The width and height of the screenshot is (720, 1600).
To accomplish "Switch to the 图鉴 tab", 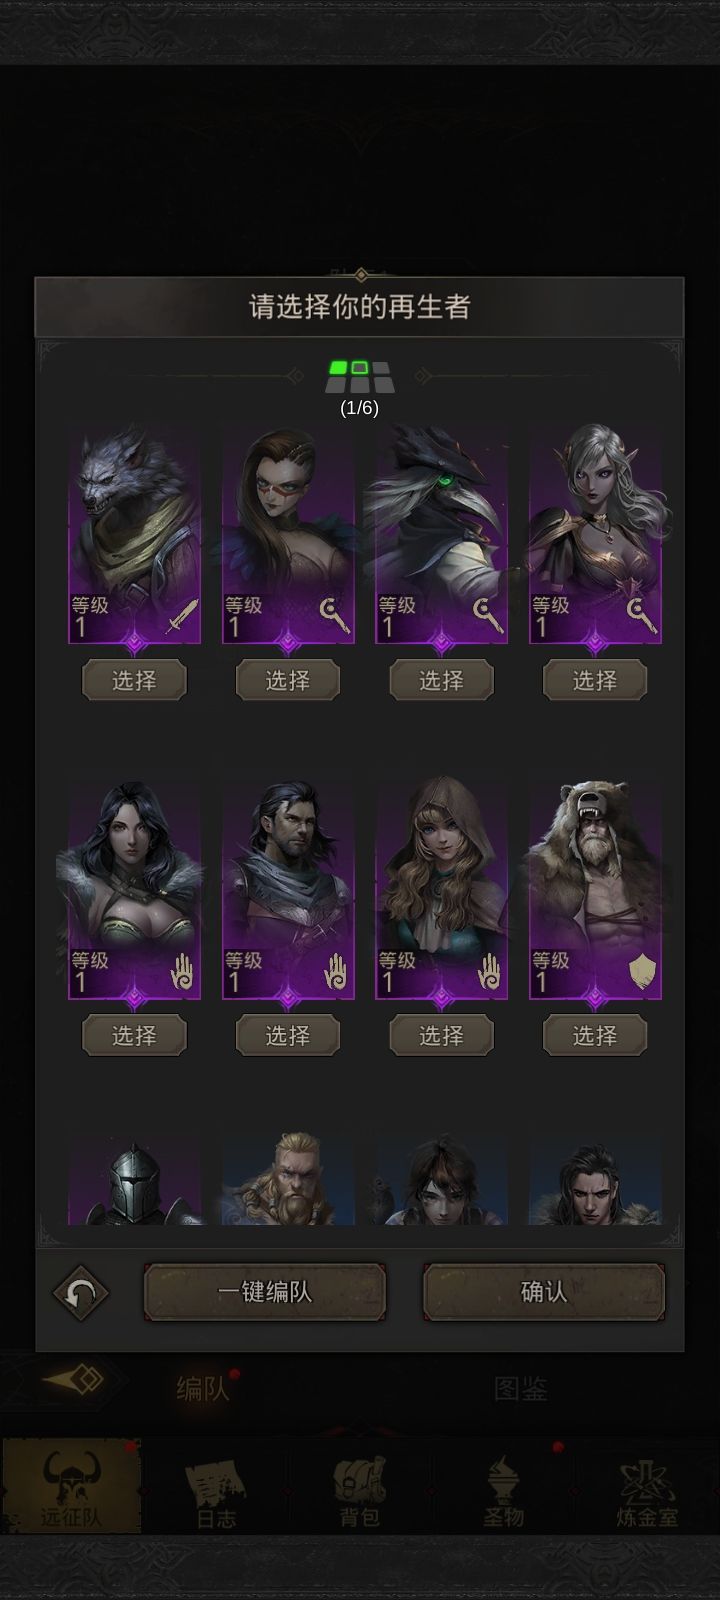I will [x=521, y=1388].
